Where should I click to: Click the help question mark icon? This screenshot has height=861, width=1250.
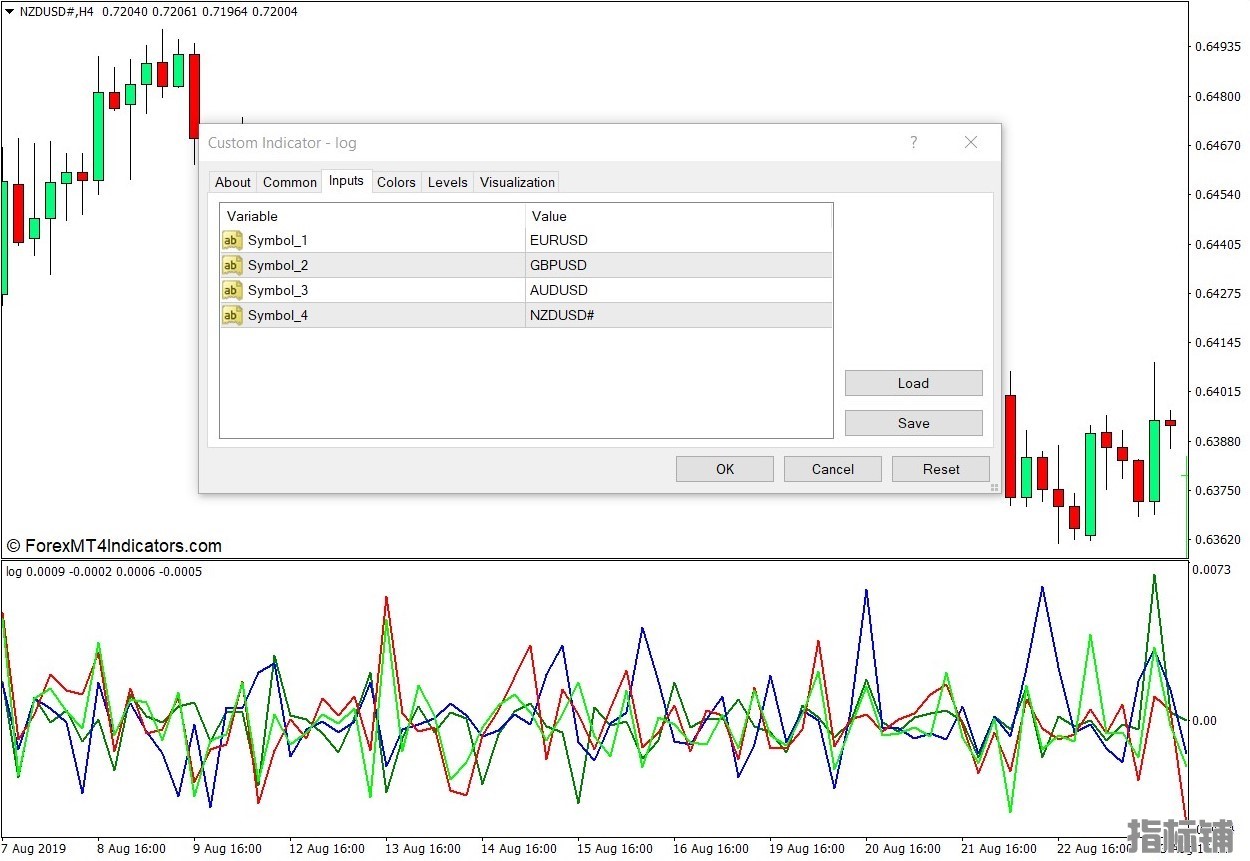click(x=913, y=143)
